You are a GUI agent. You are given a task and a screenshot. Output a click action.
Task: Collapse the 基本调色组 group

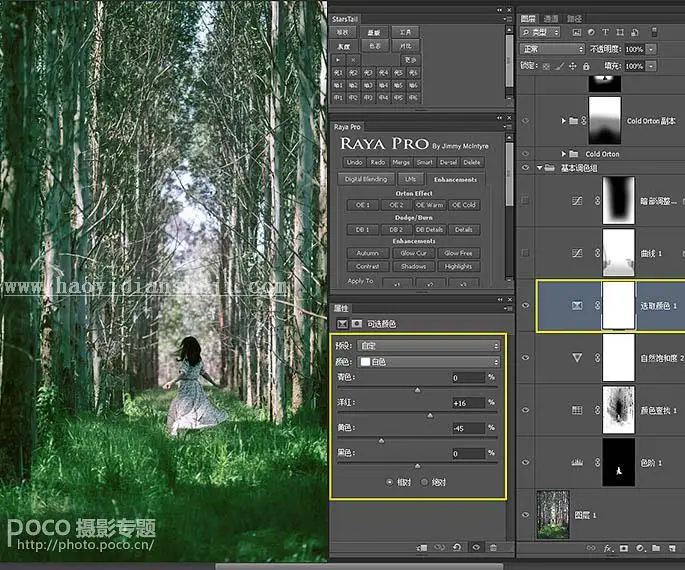(540, 168)
